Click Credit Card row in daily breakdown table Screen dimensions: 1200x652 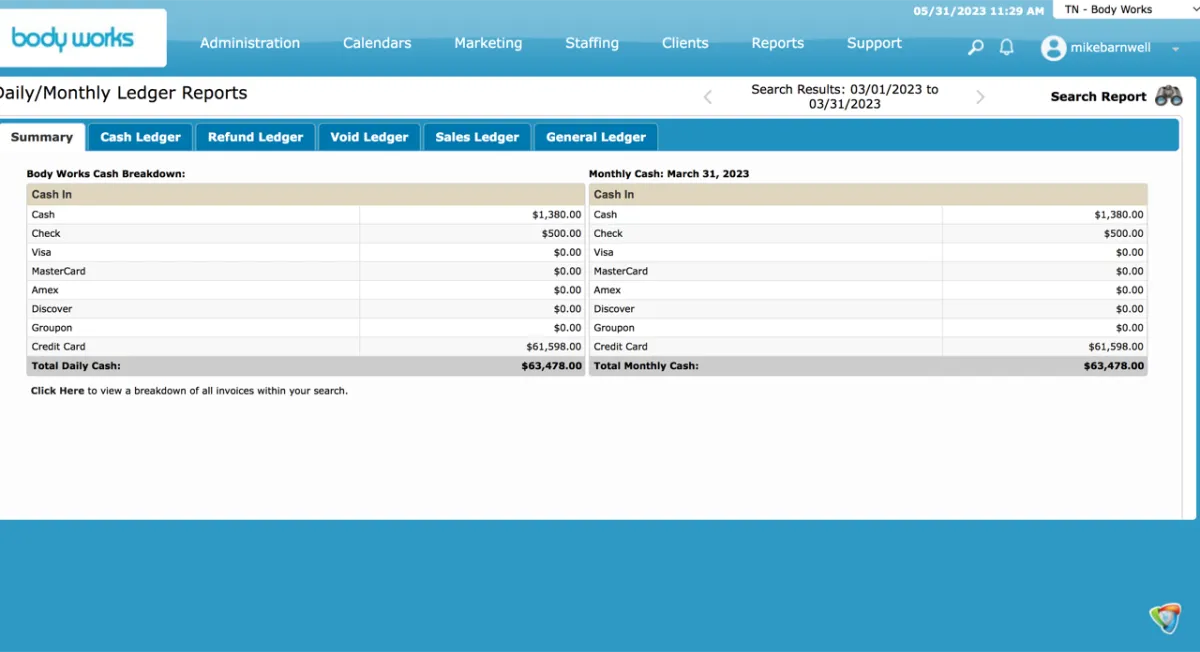305,347
